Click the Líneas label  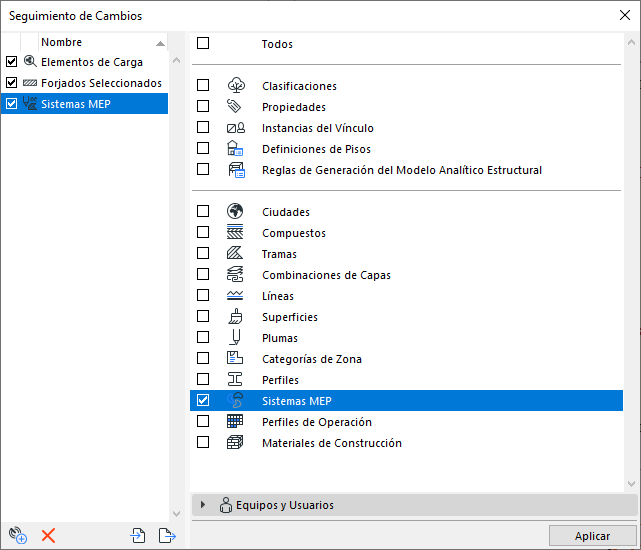(x=278, y=296)
